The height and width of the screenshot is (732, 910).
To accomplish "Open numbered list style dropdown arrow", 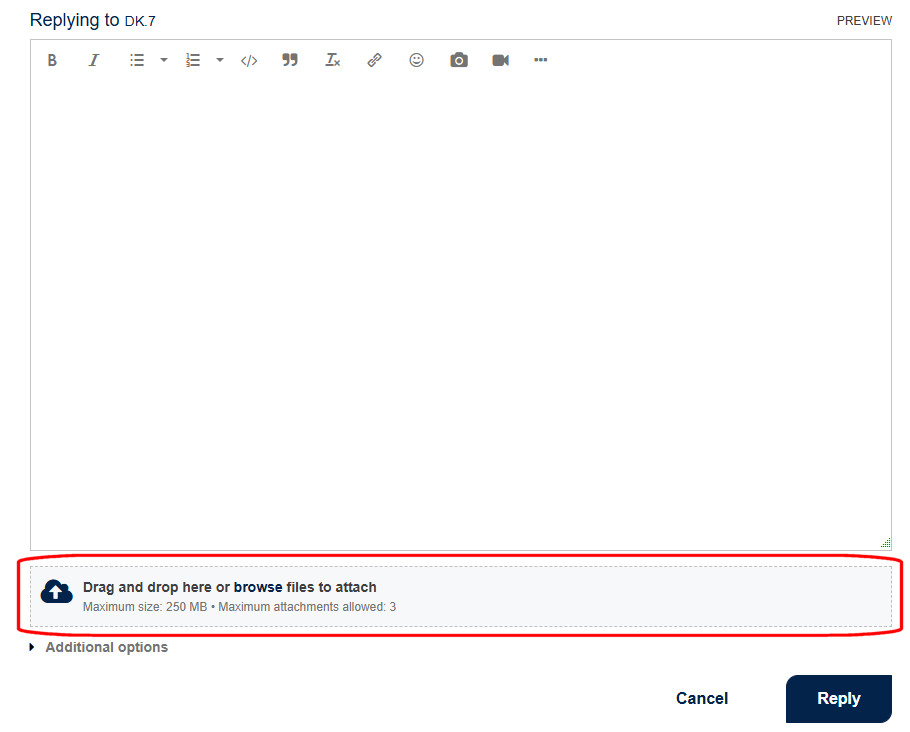I will [x=219, y=60].
